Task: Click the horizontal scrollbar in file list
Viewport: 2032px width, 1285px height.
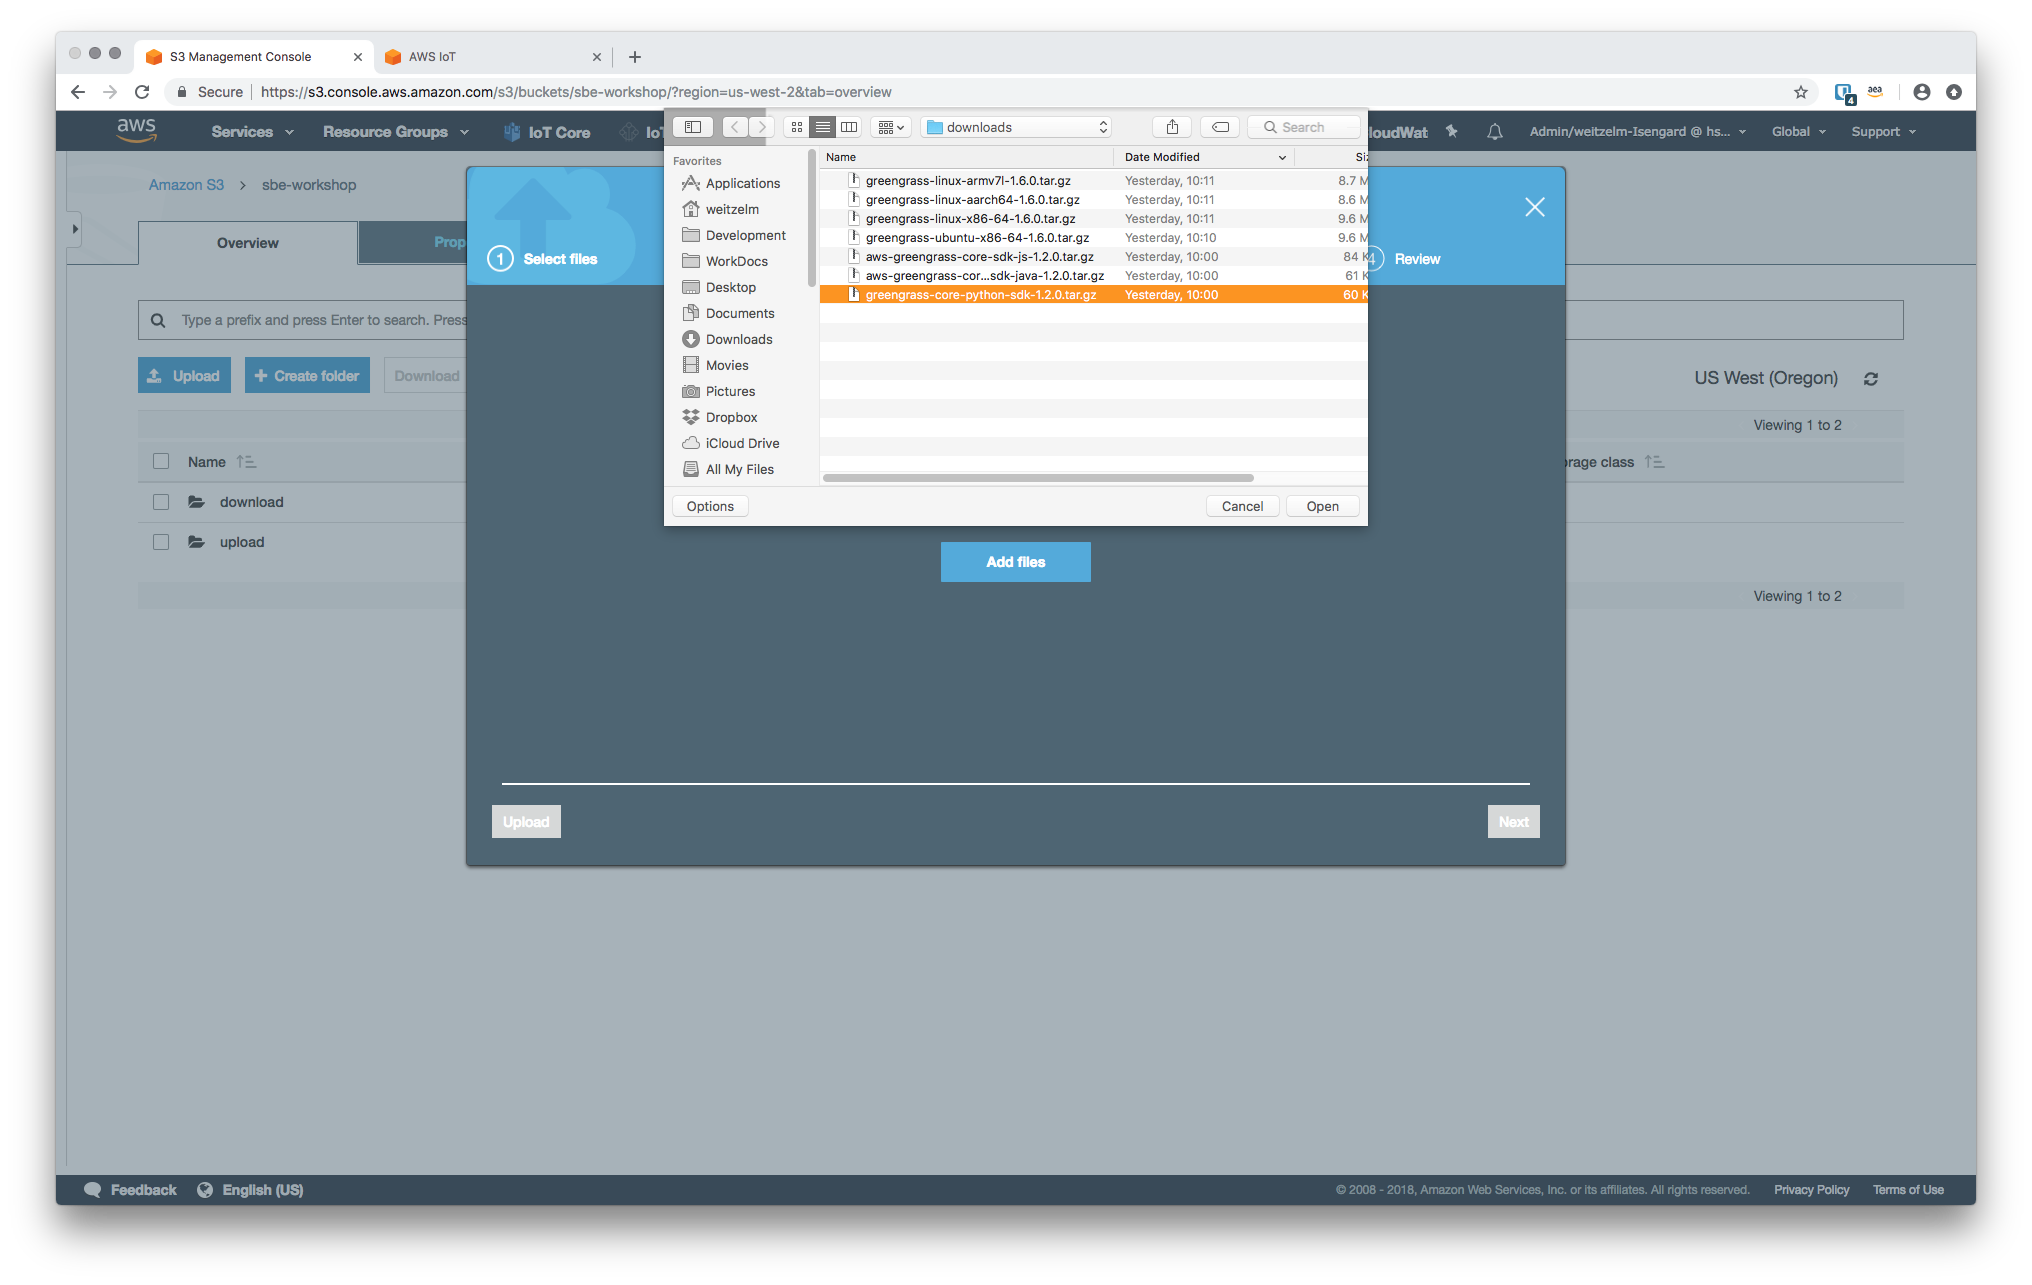Action: [1037, 478]
